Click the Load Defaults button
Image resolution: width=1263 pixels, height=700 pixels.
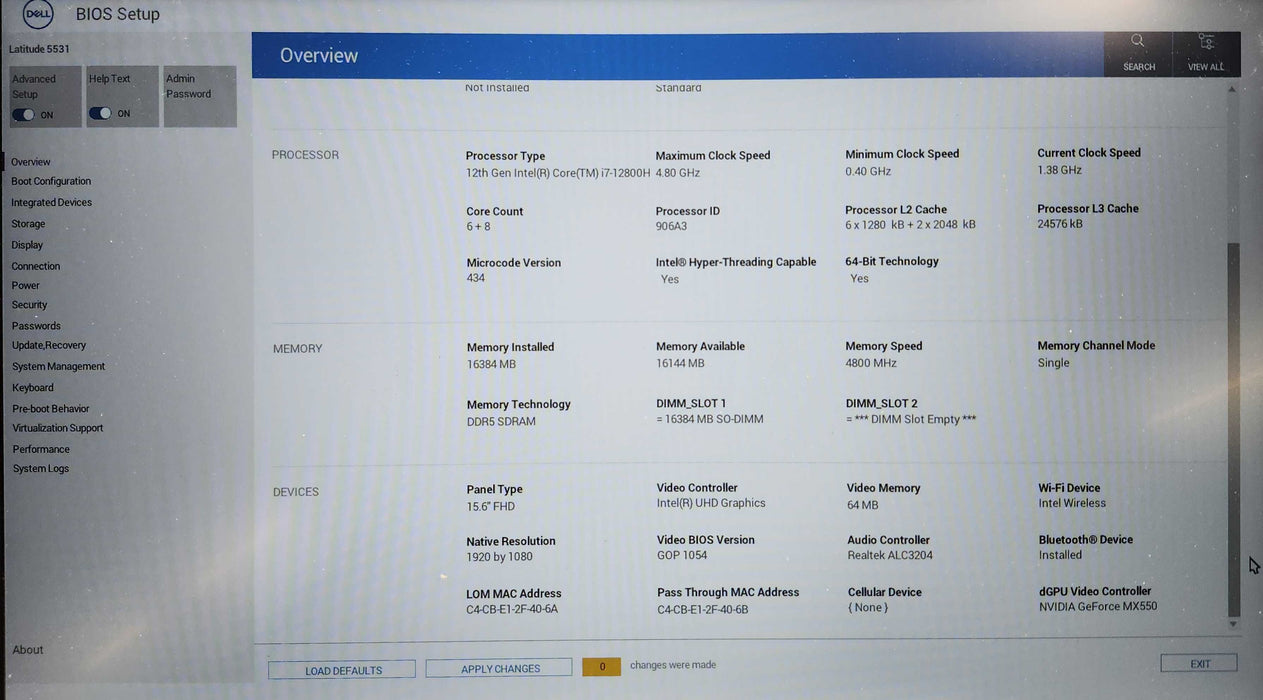click(x=342, y=670)
